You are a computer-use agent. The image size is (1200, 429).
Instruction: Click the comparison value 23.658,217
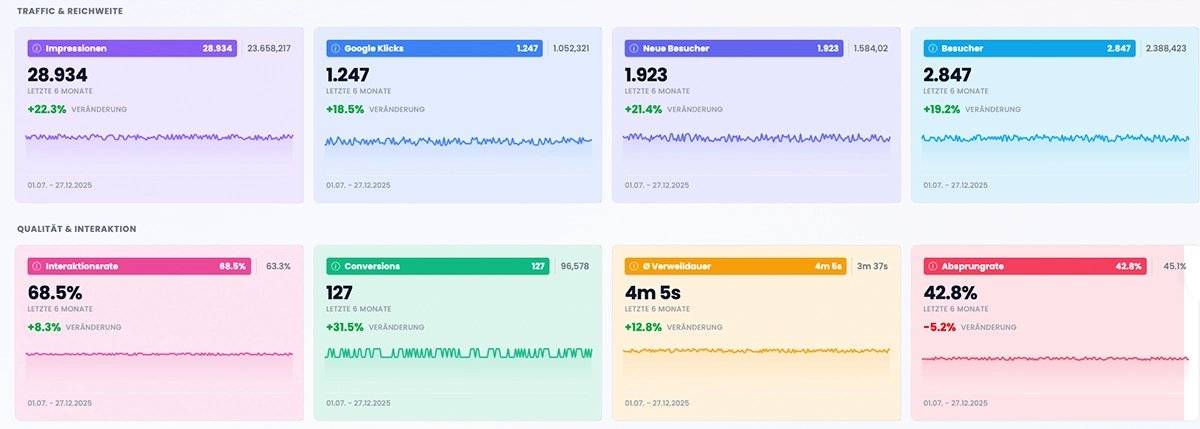click(269, 48)
